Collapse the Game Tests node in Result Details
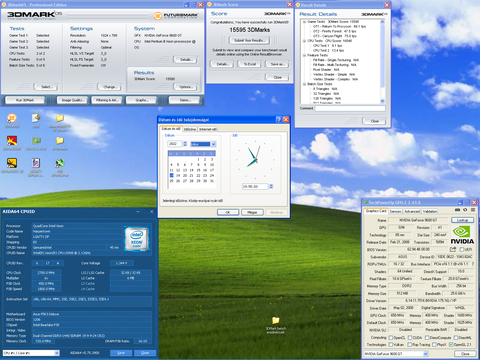 click(x=304, y=21)
